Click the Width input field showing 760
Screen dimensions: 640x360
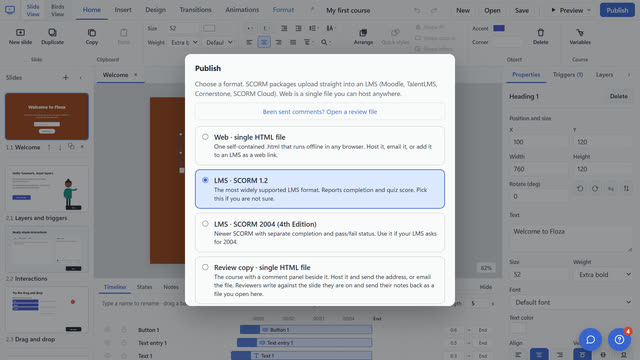(x=538, y=169)
